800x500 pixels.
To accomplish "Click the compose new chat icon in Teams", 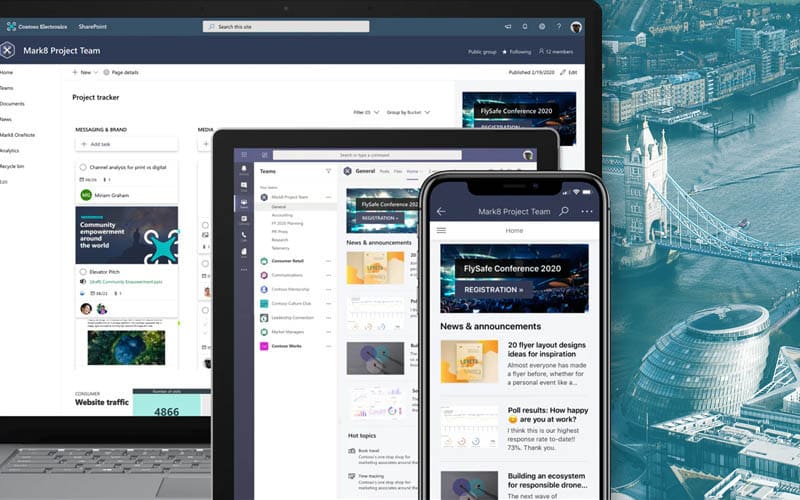I will (x=265, y=155).
